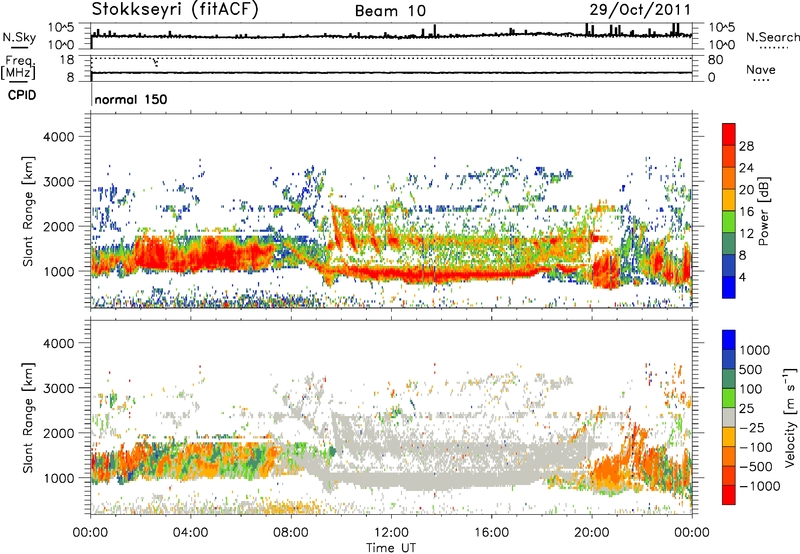800x554 pixels.
Task: Click the 20:00 time axis label
Action: 592,533
